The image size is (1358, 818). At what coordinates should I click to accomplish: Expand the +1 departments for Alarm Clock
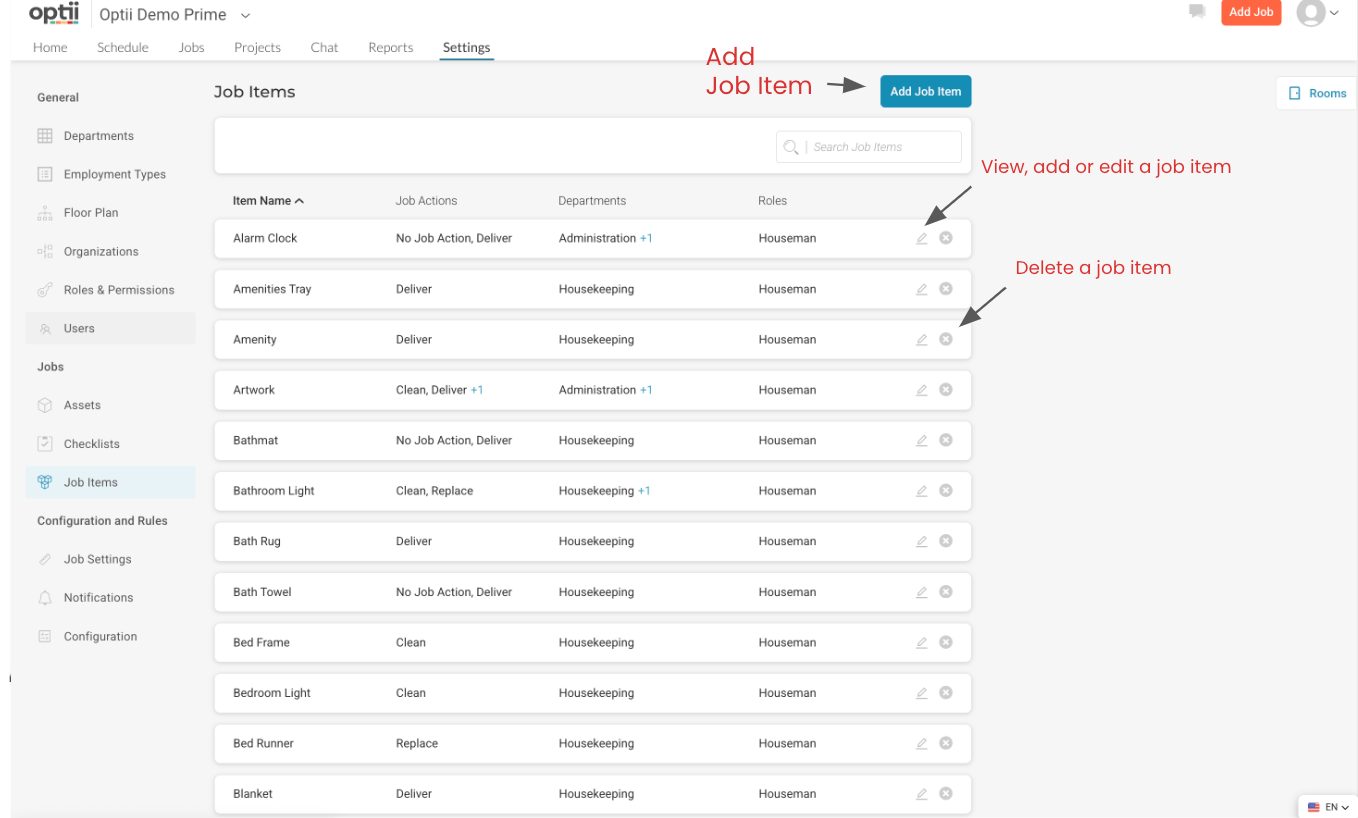(646, 238)
